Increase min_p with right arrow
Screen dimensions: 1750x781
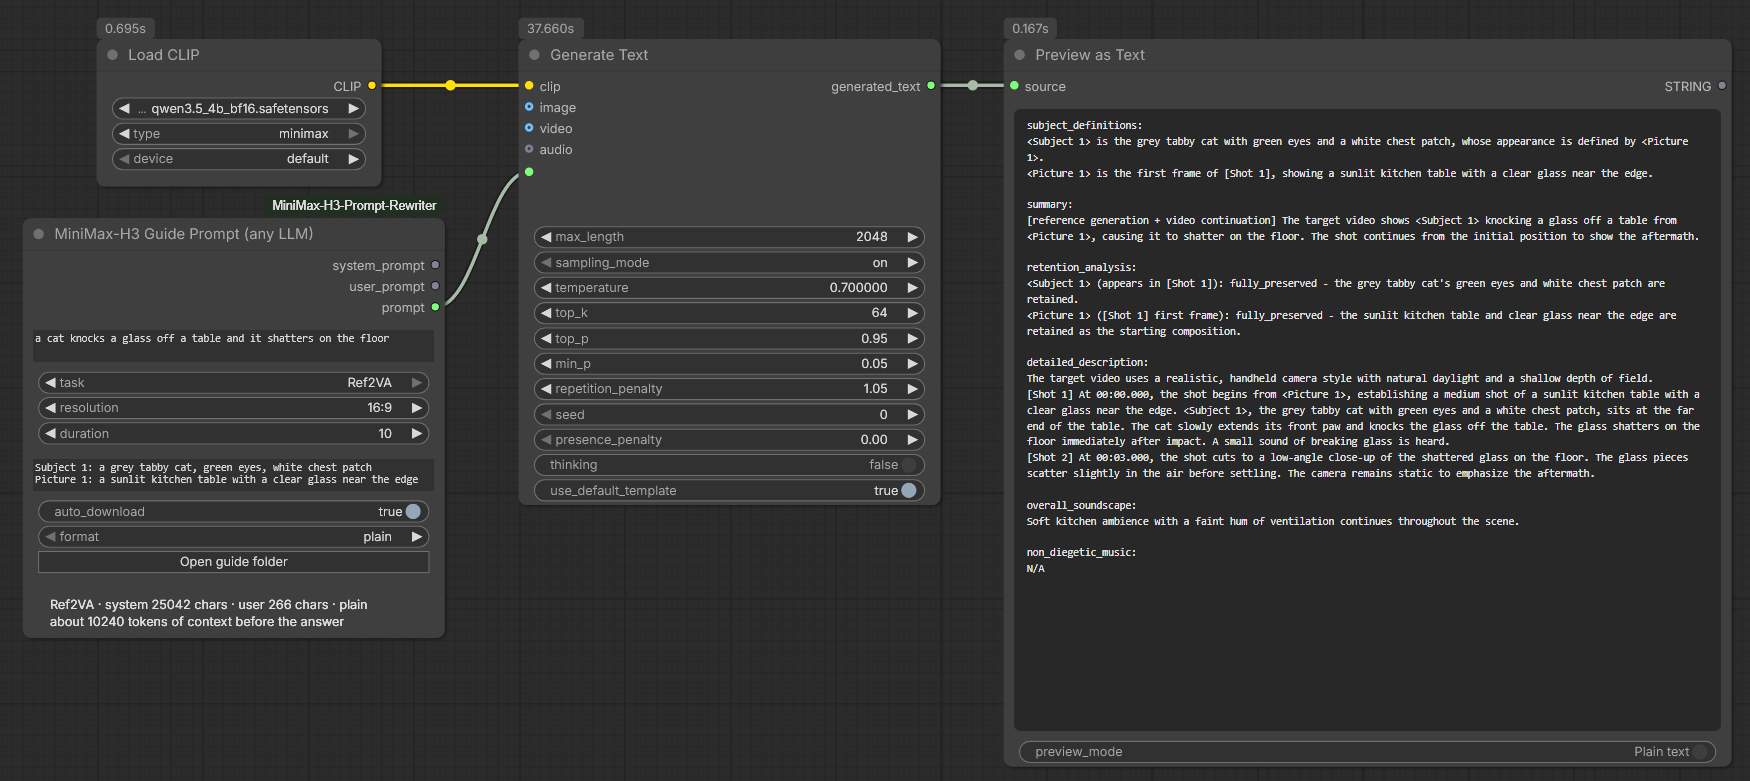point(912,363)
